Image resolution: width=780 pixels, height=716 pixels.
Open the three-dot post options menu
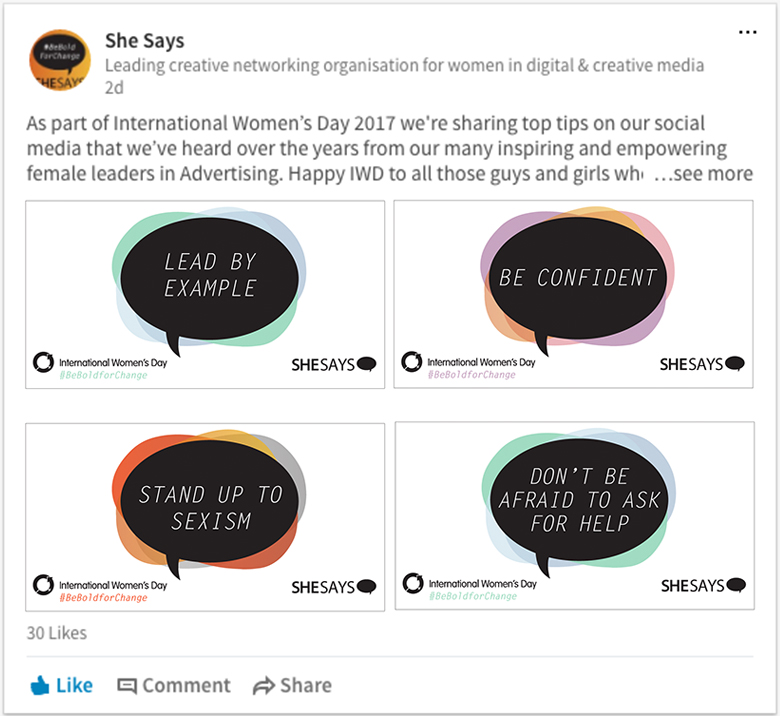pyautogui.click(x=747, y=33)
